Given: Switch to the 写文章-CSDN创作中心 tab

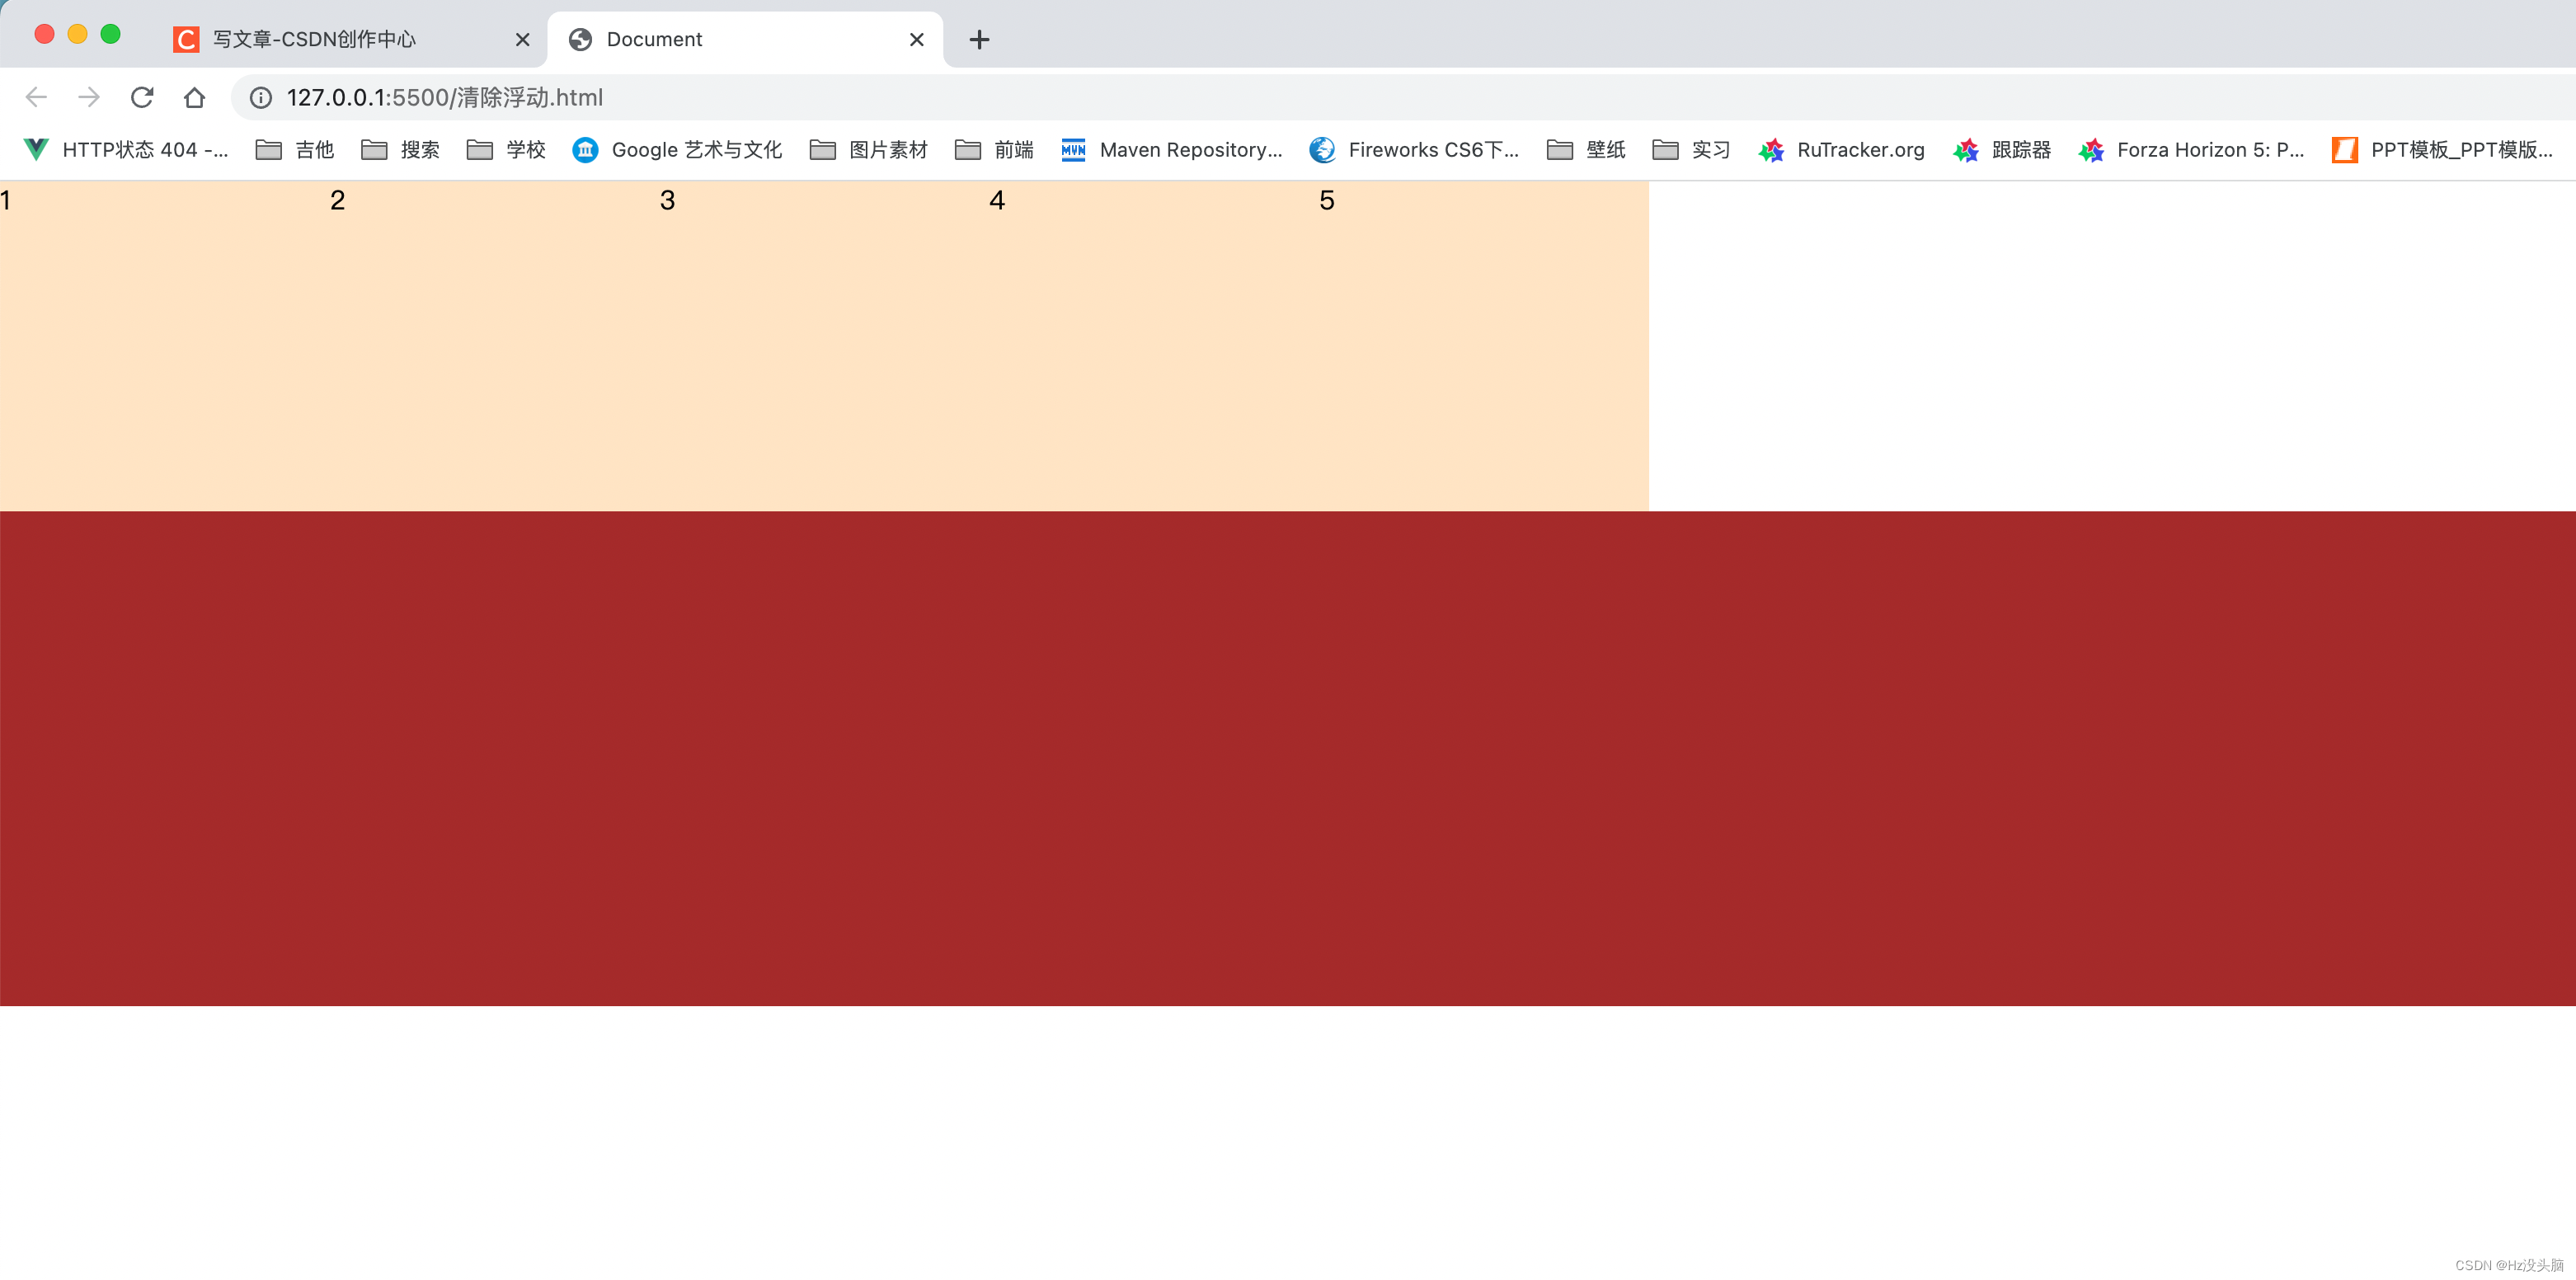Looking at the screenshot, I should pyautogui.click(x=314, y=39).
